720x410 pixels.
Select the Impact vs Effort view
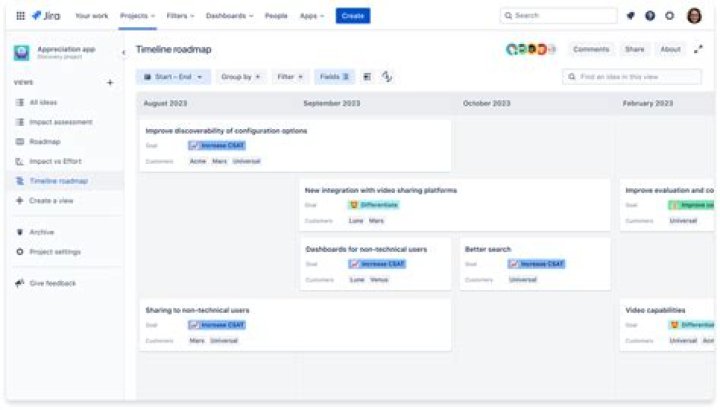point(55,161)
